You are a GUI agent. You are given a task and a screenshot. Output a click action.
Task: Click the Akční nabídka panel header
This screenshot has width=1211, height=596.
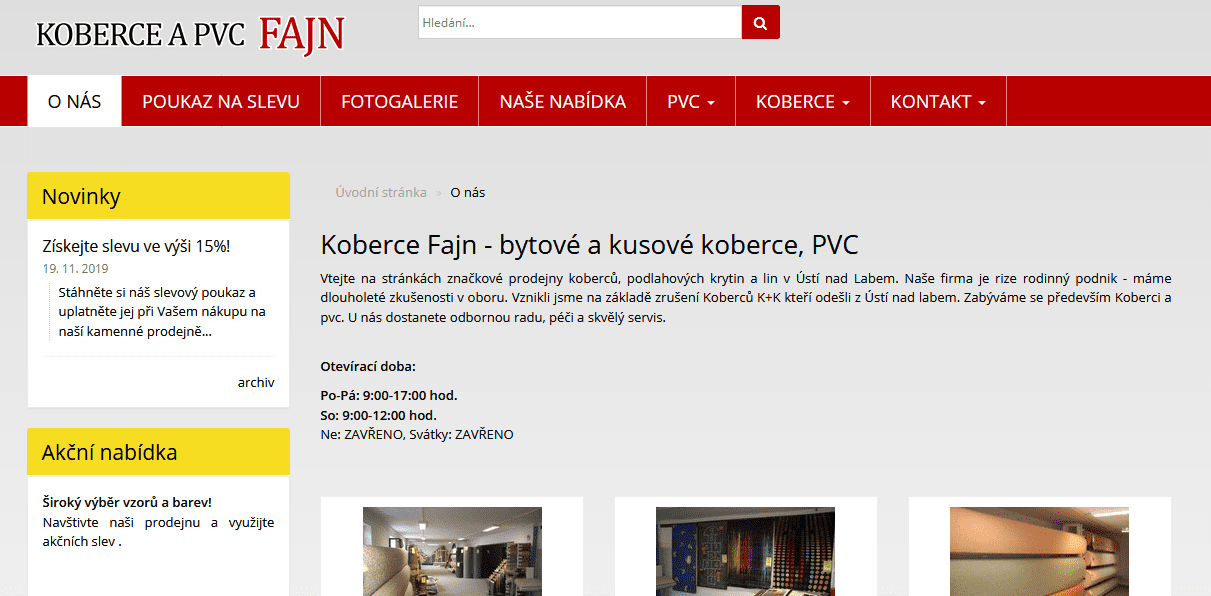(x=158, y=452)
